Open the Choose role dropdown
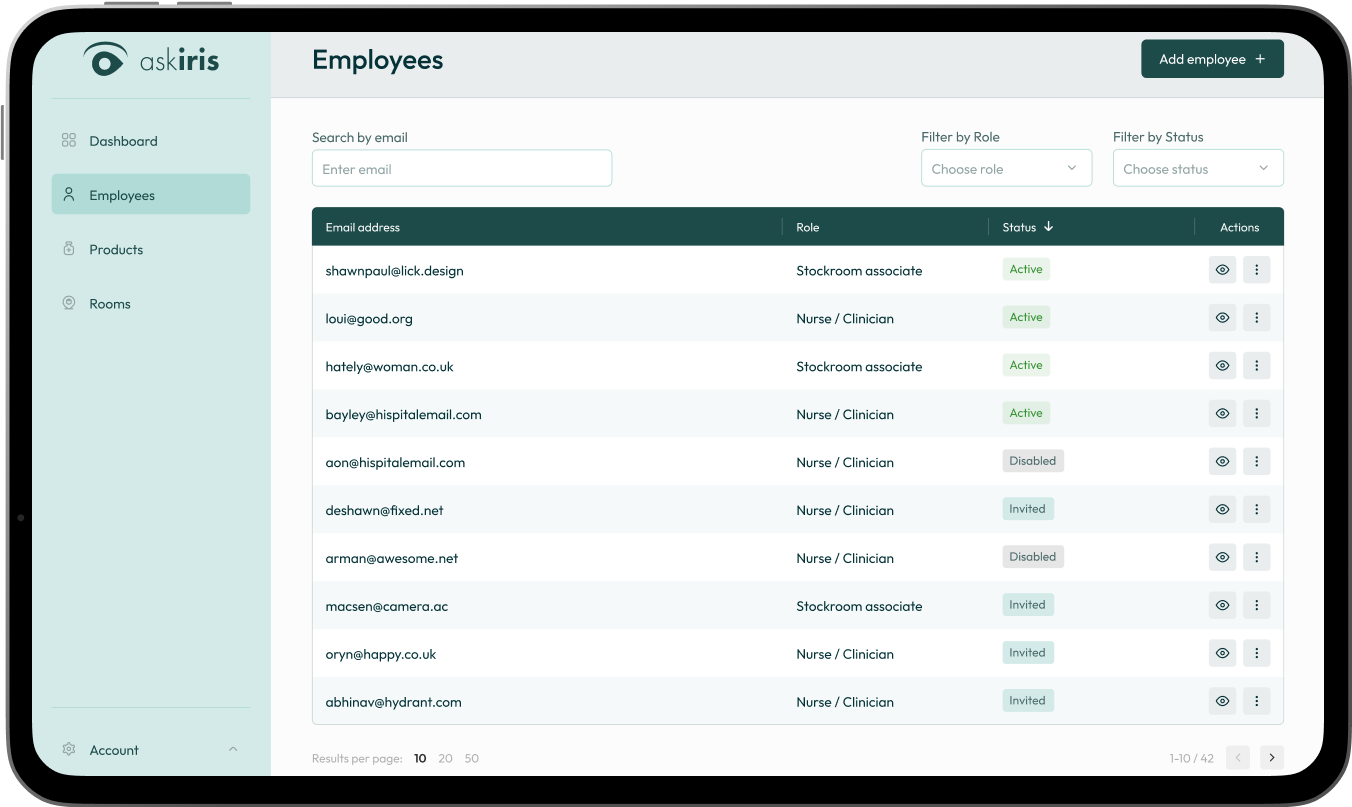Image resolution: width=1352 pixels, height=807 pixels. click(x=1005, y=169)
